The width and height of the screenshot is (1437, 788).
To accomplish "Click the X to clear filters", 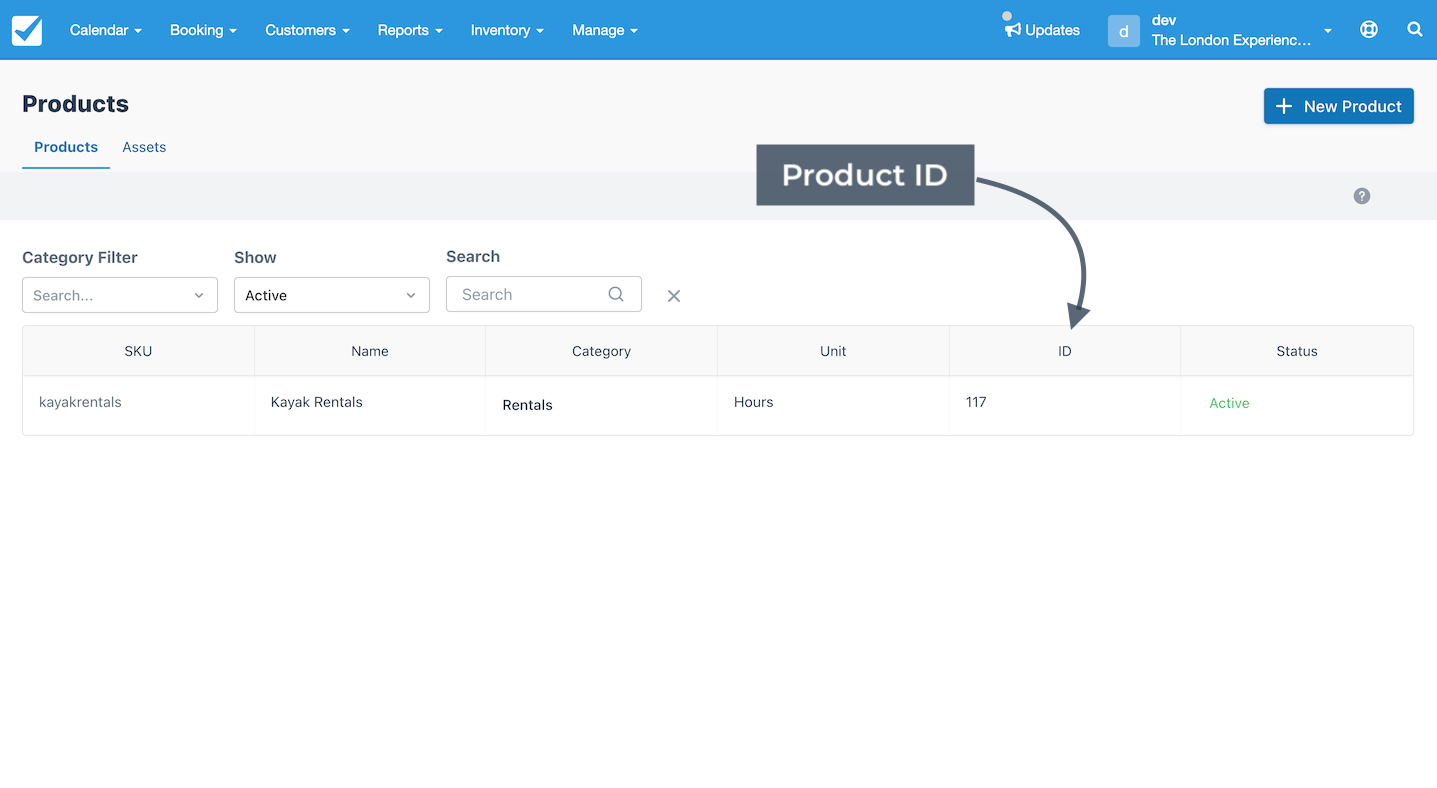I will [x=674, y=296].
